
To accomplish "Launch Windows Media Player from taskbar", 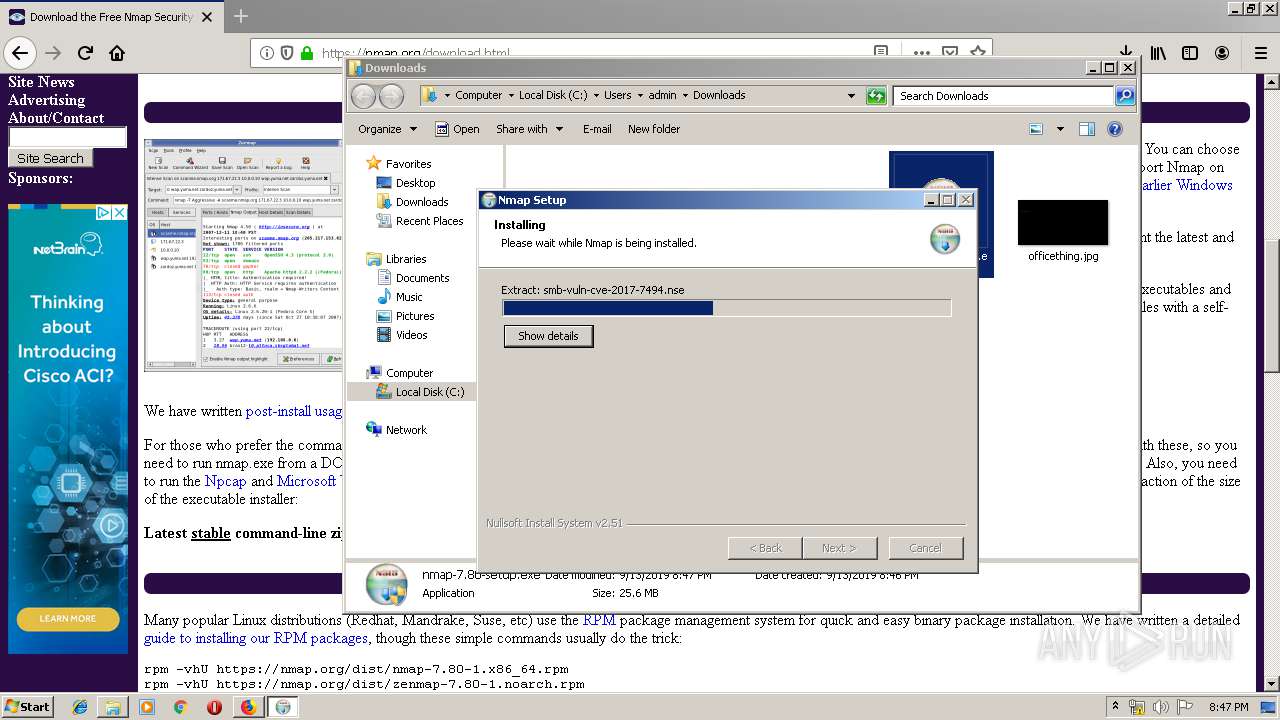I will (x=147, y=707).
